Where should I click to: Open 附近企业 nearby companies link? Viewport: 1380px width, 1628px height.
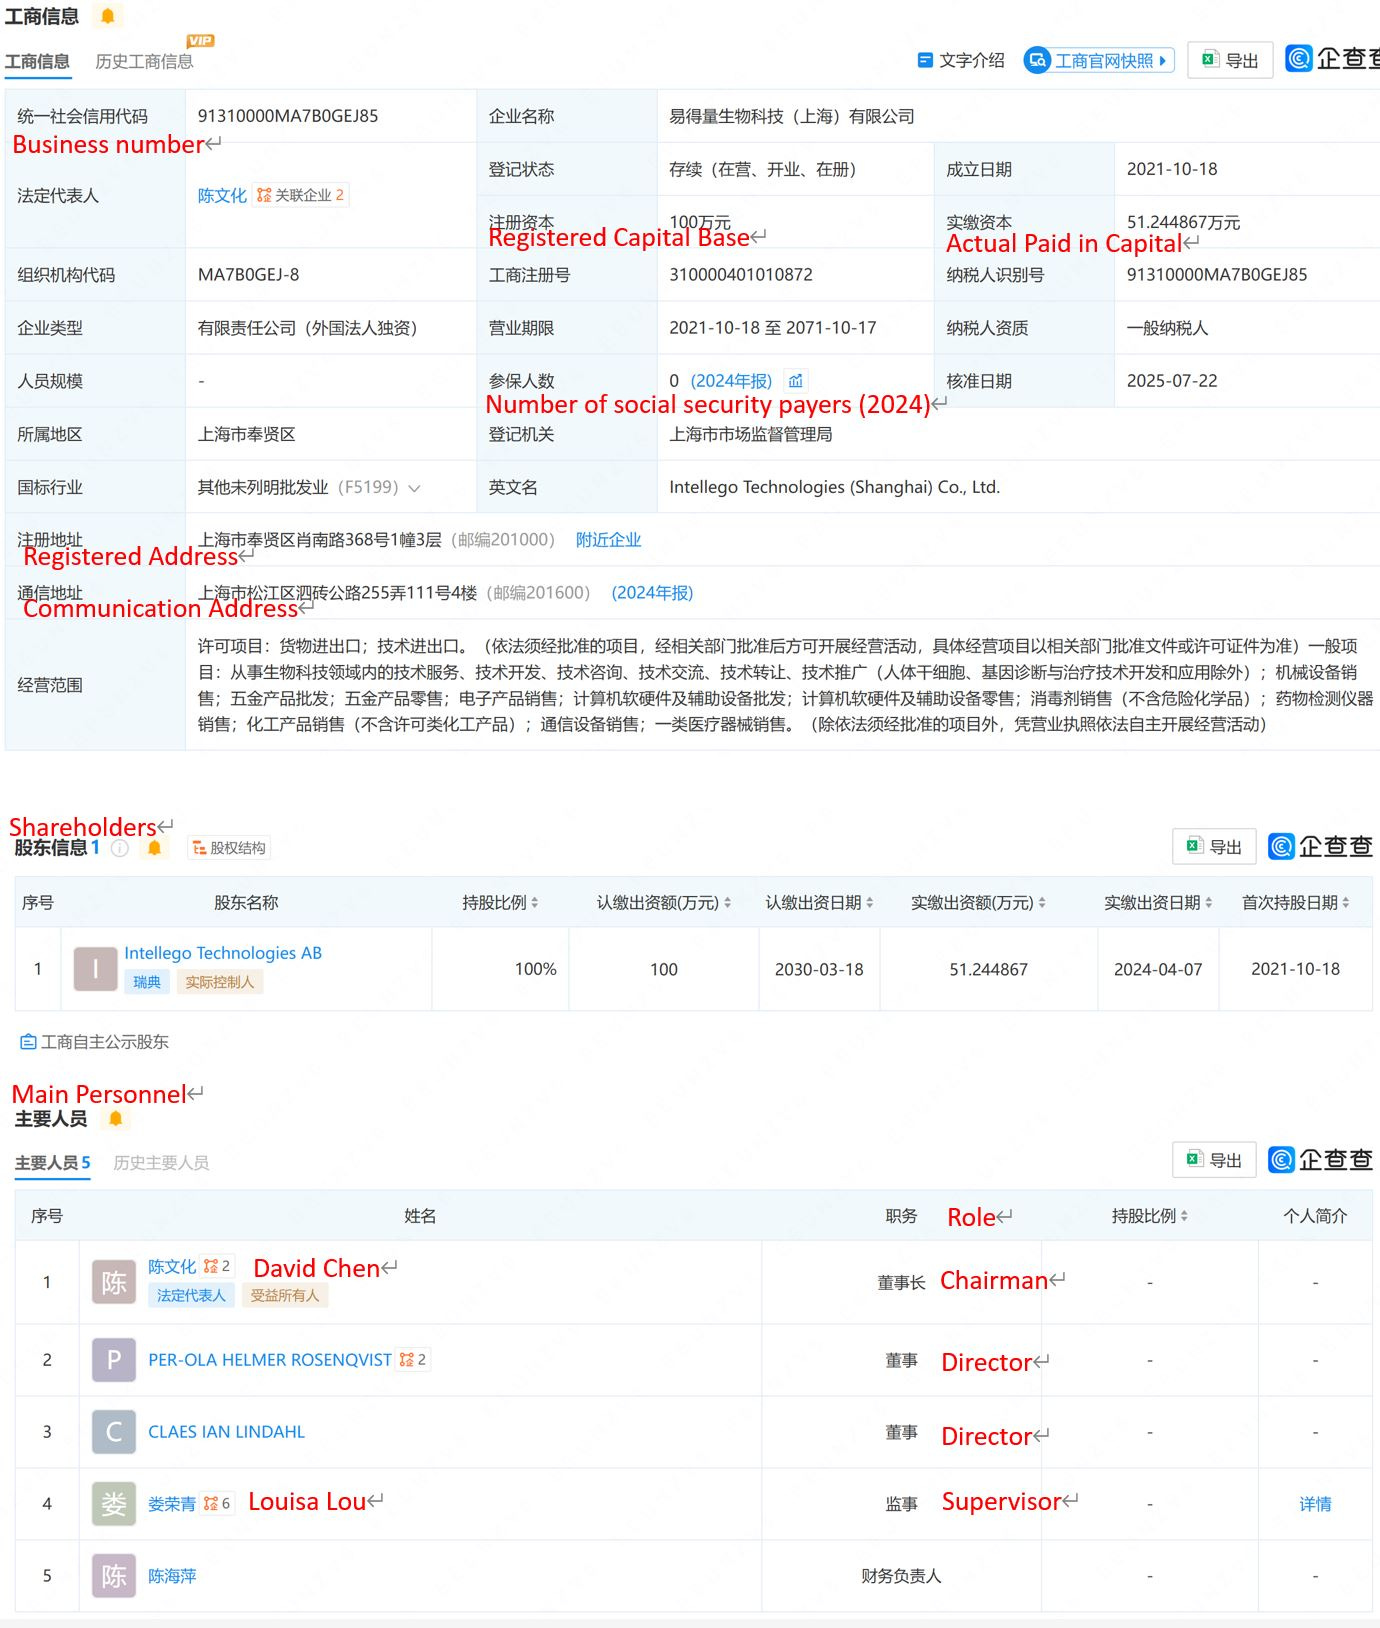click(608, 540)
